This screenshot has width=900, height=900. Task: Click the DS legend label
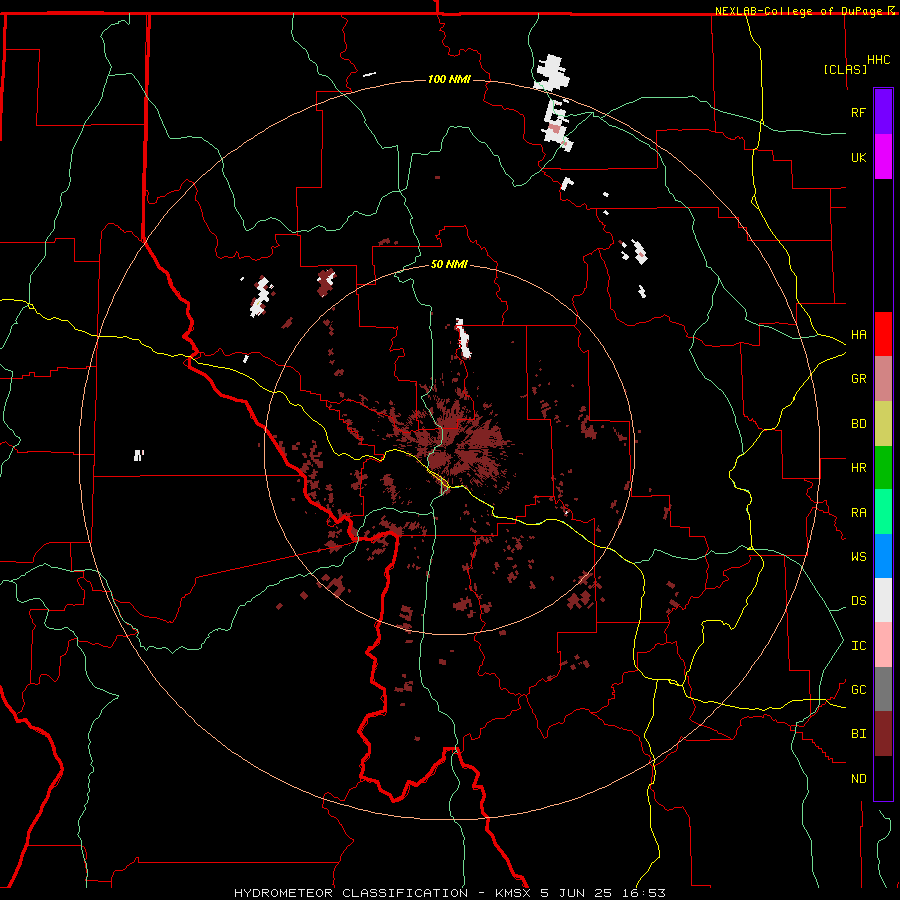(858, 601)
